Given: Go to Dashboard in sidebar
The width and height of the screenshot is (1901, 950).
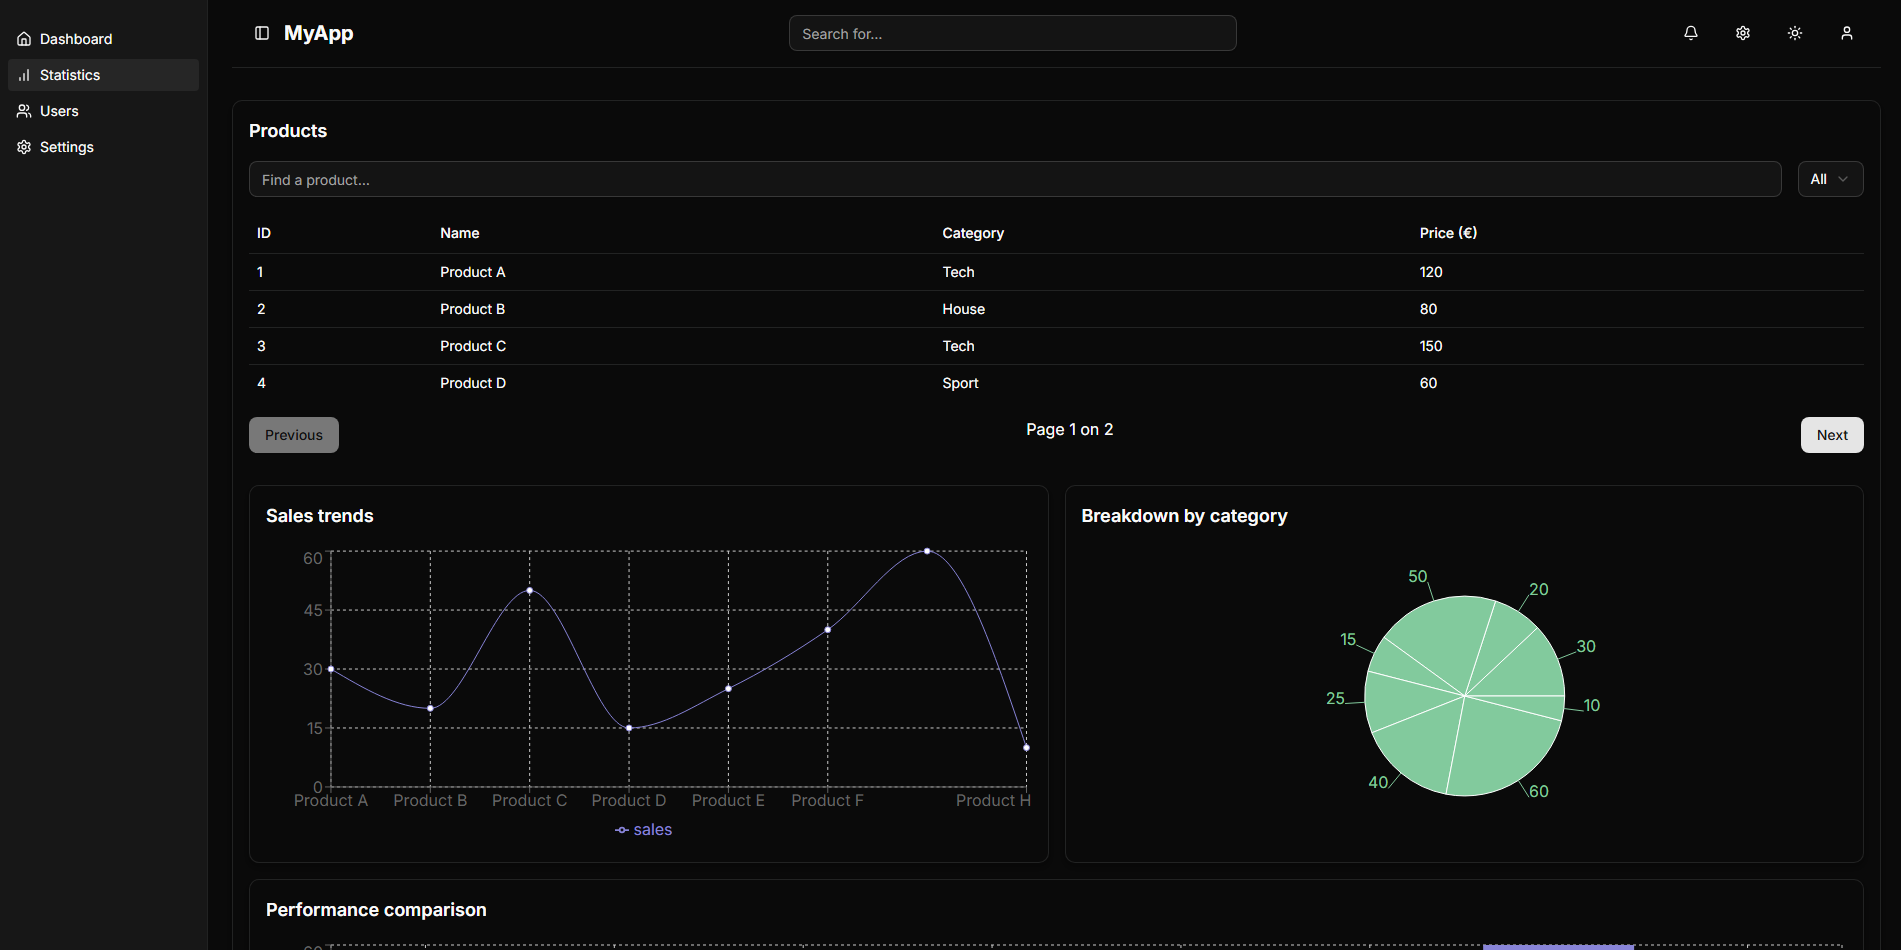Looking at the screenshot, I should point(103,39).
